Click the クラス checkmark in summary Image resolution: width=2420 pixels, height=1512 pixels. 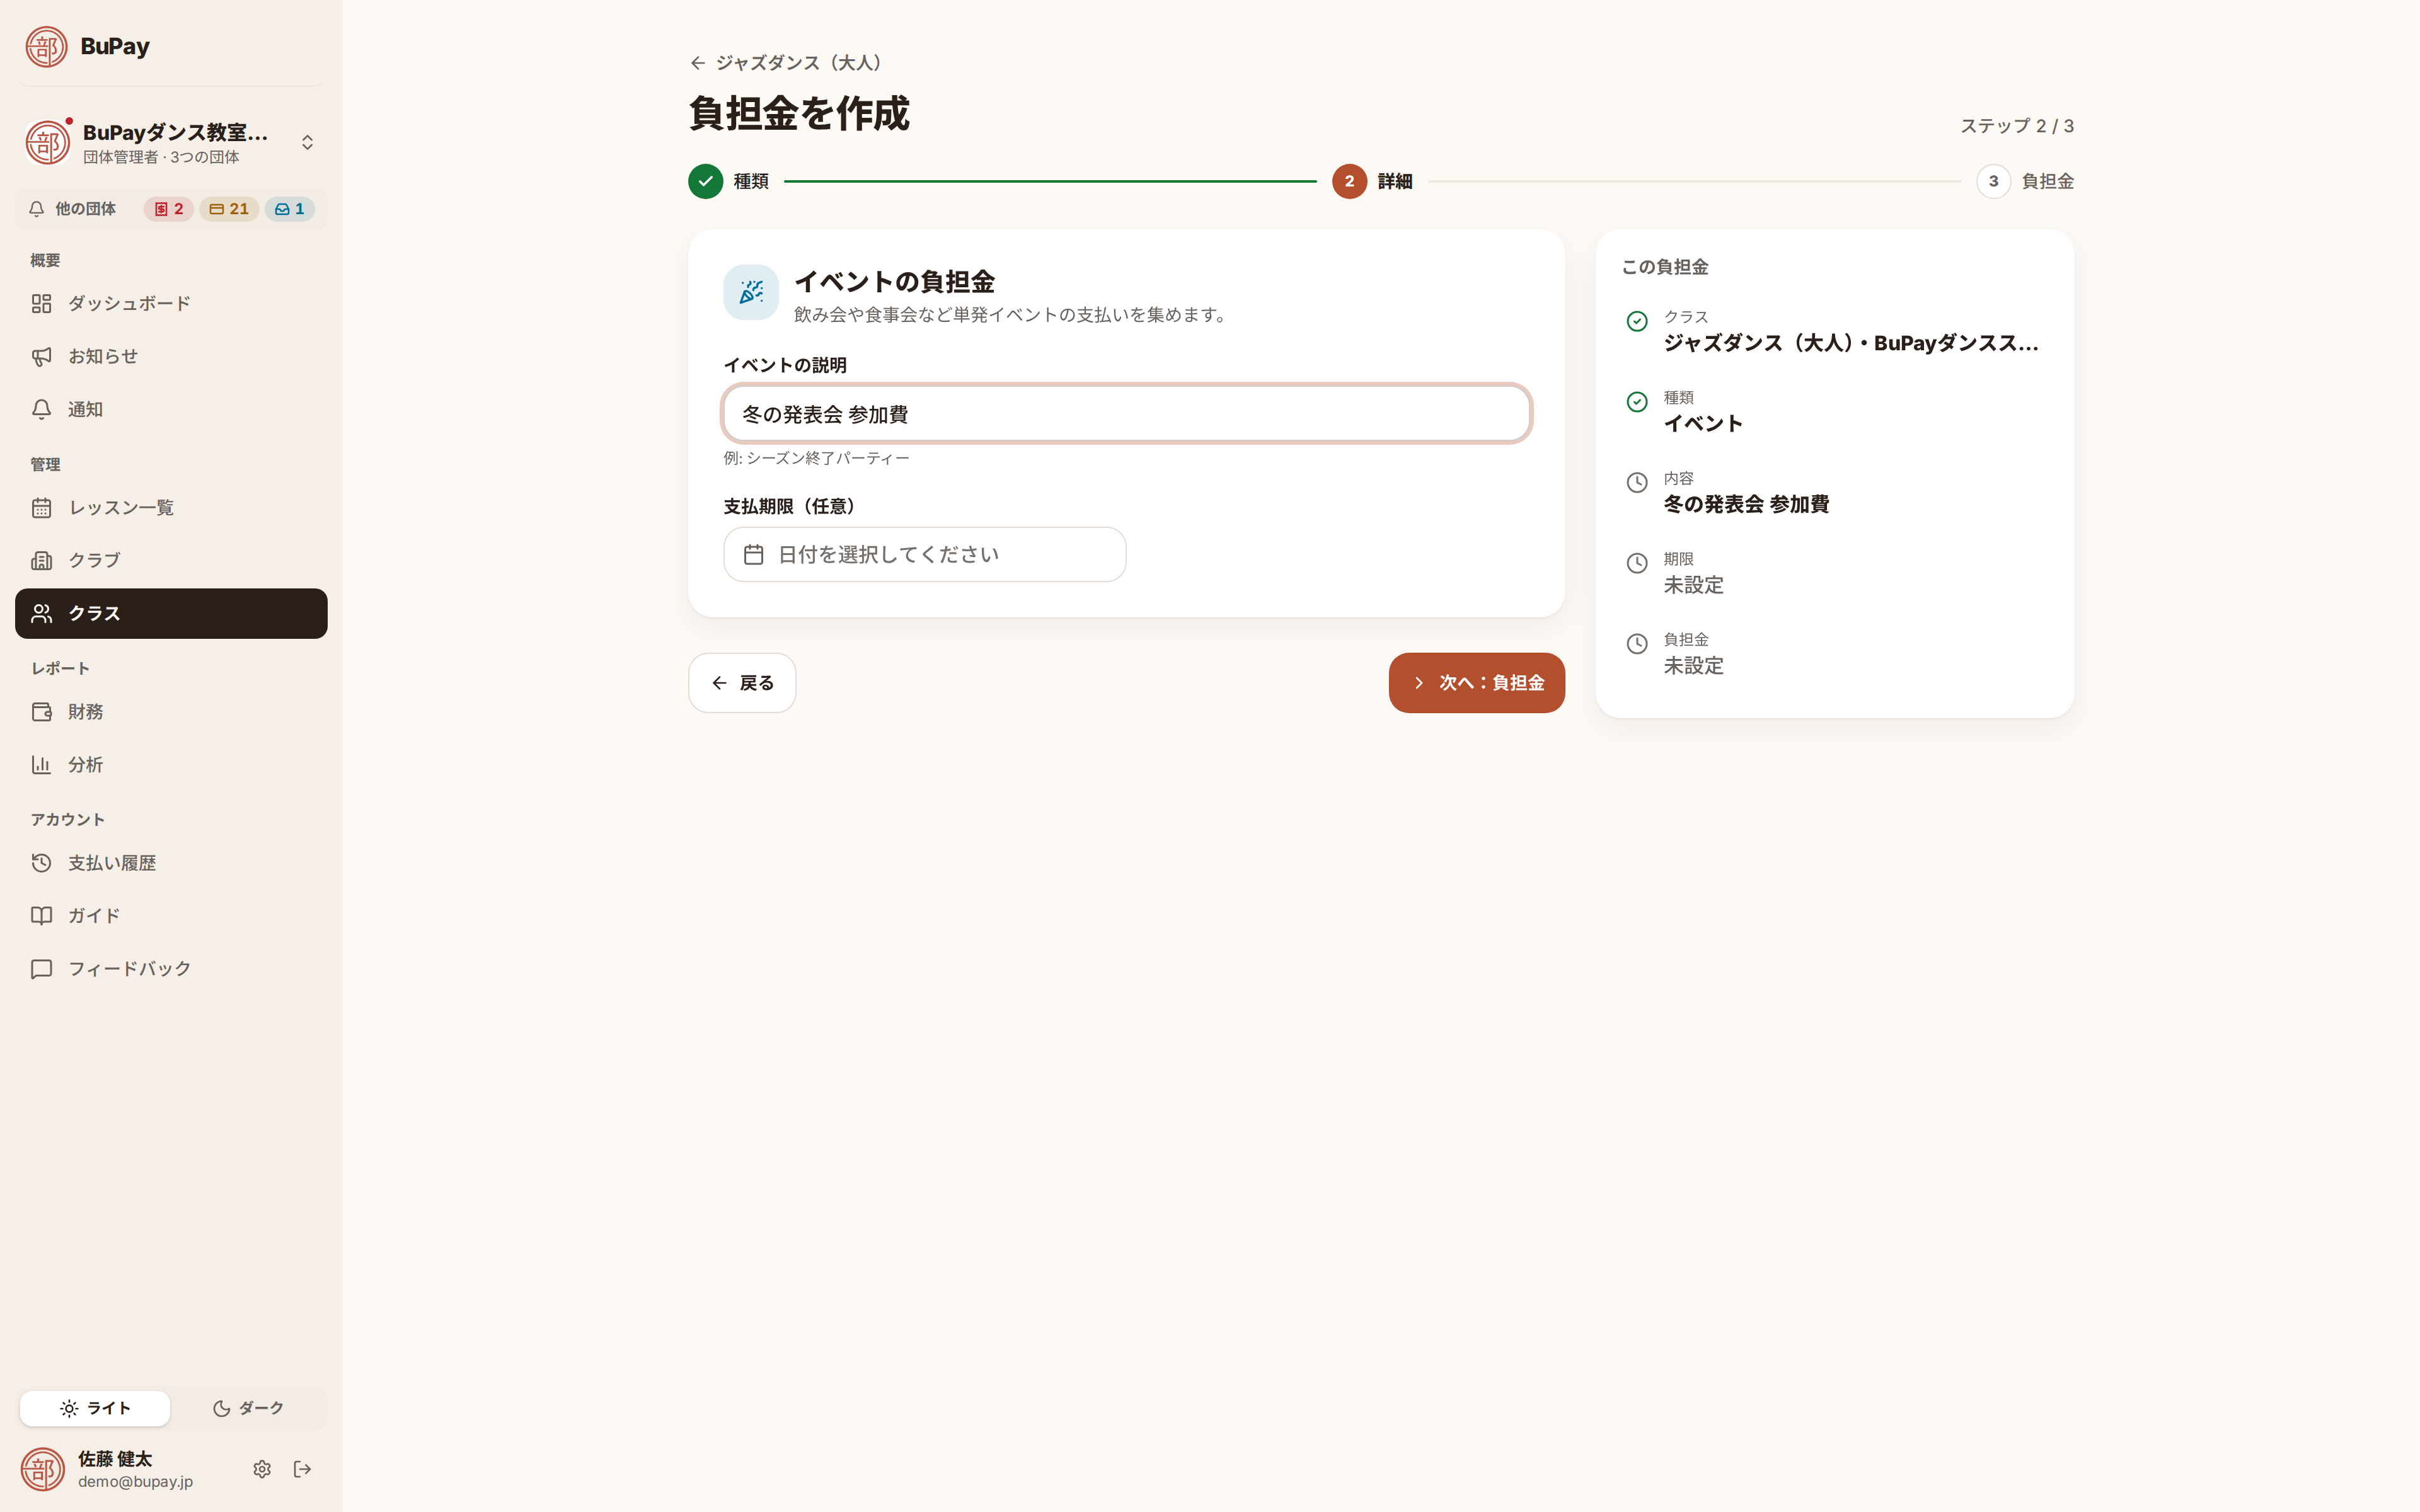pyautogui.click(x=1637, y=321)
